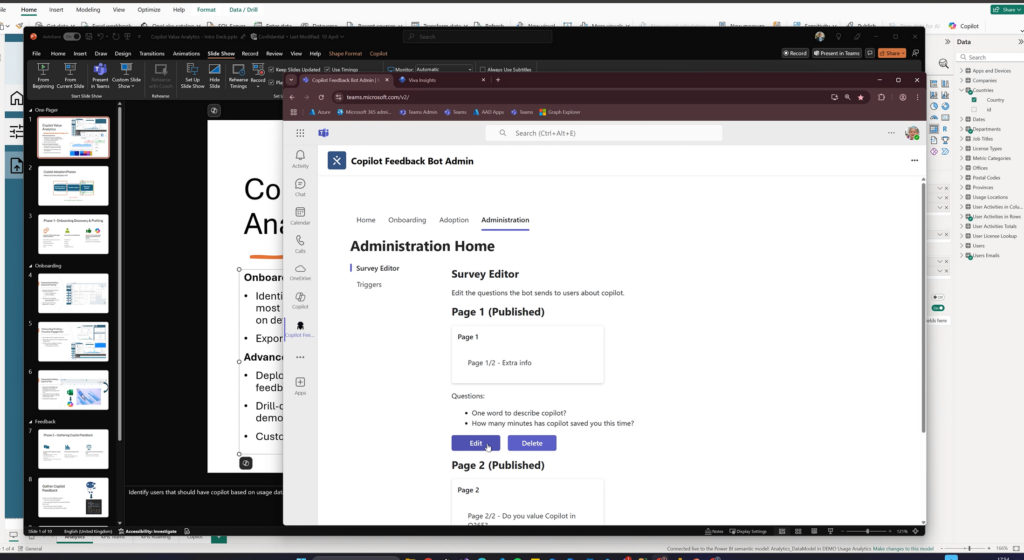Screen dimensions: 1024x560
Task: Open Chat in the Teams sidebar
Action: (x=300, y=187)
